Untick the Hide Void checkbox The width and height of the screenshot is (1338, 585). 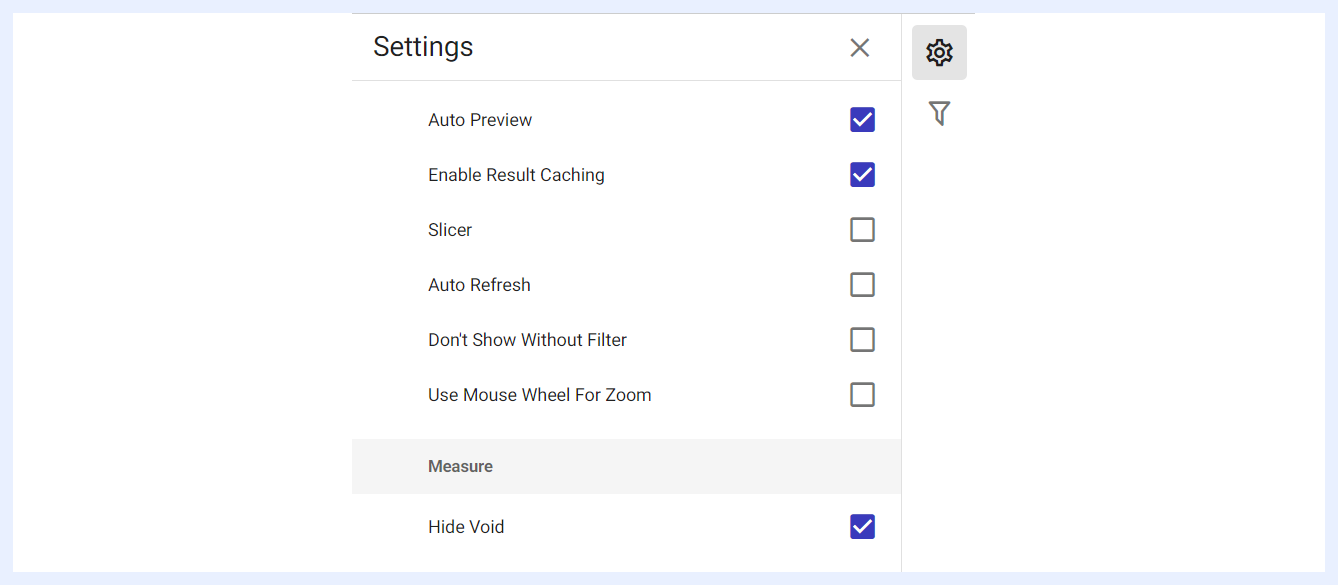pos(862,526)
